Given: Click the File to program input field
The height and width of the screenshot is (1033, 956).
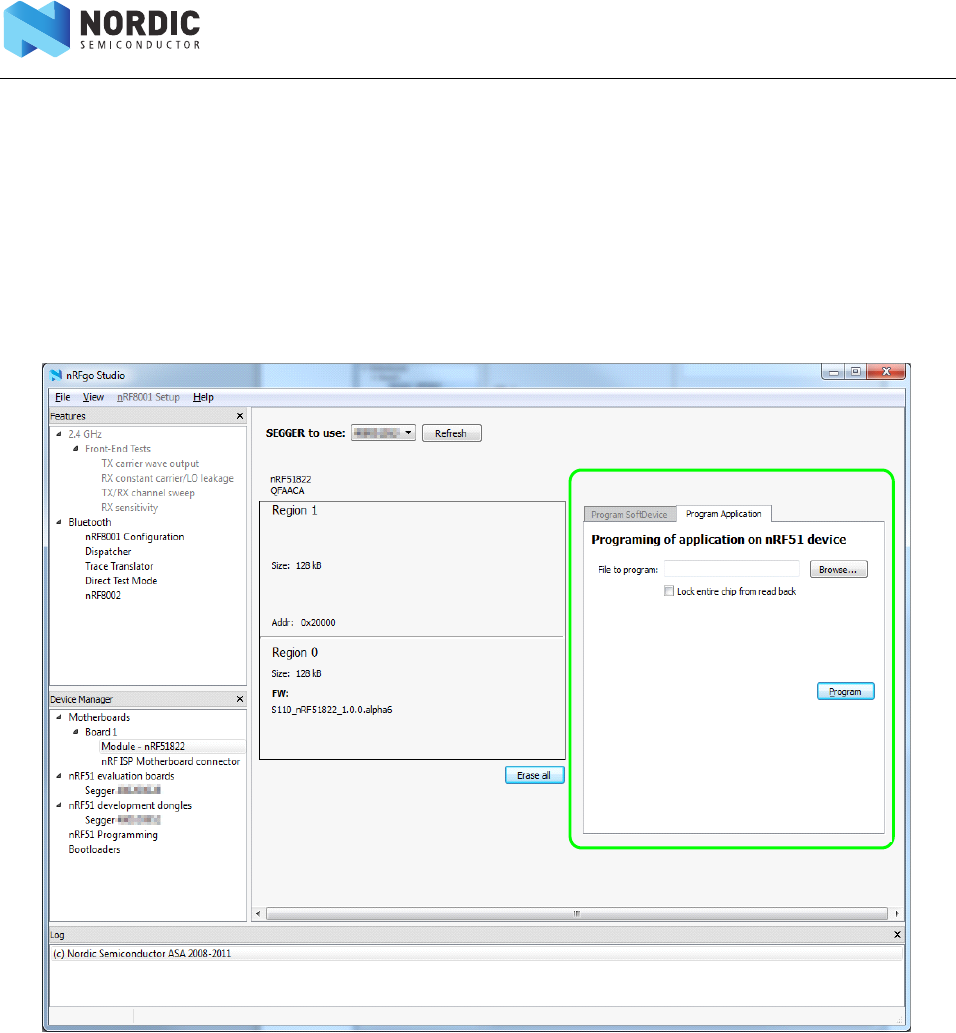Looking at the screenshot, I should (731, 569).
